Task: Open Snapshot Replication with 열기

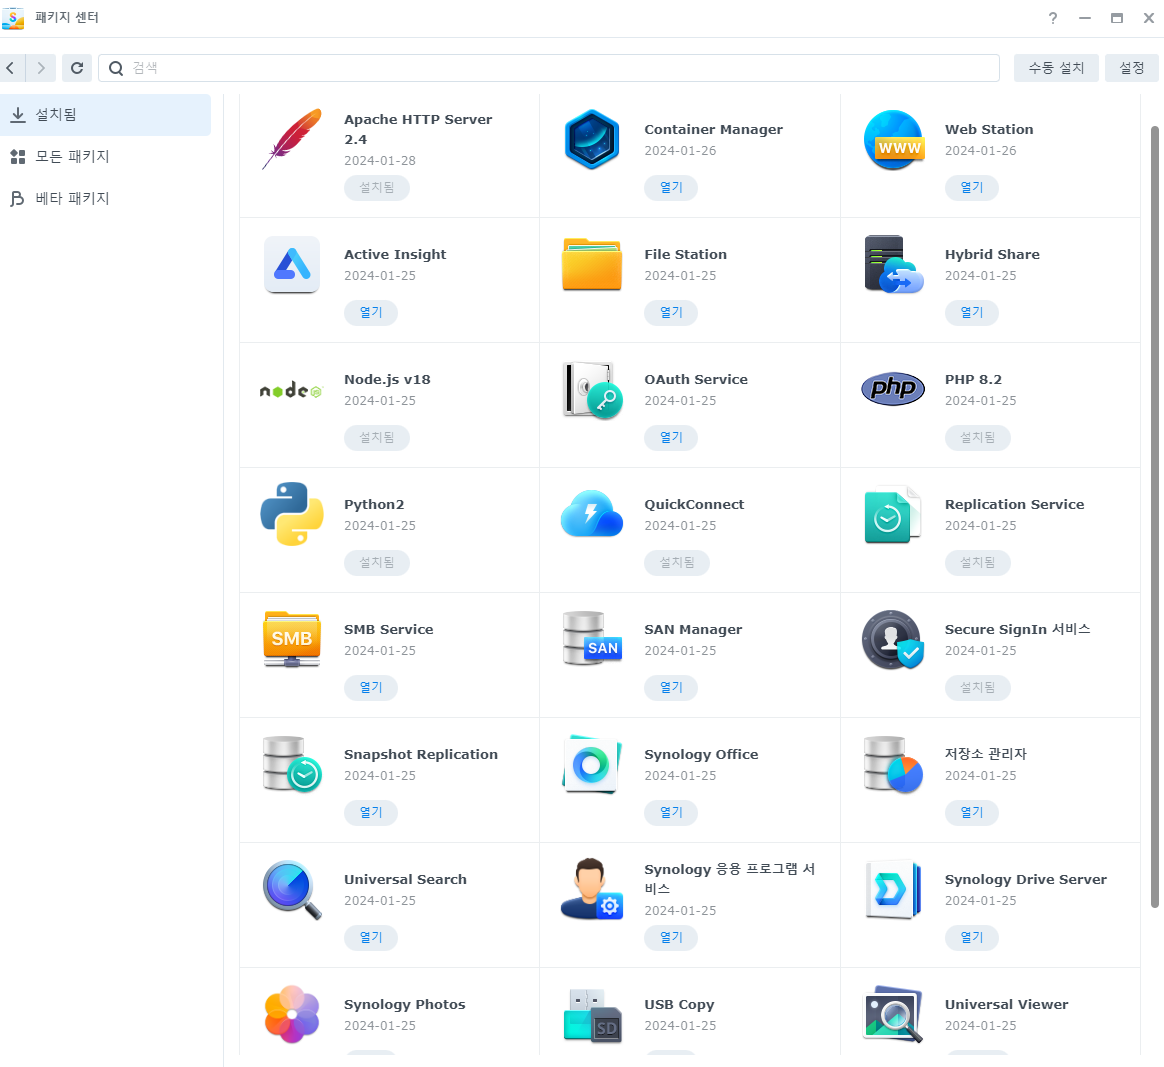Action: (x=370, y=813)
